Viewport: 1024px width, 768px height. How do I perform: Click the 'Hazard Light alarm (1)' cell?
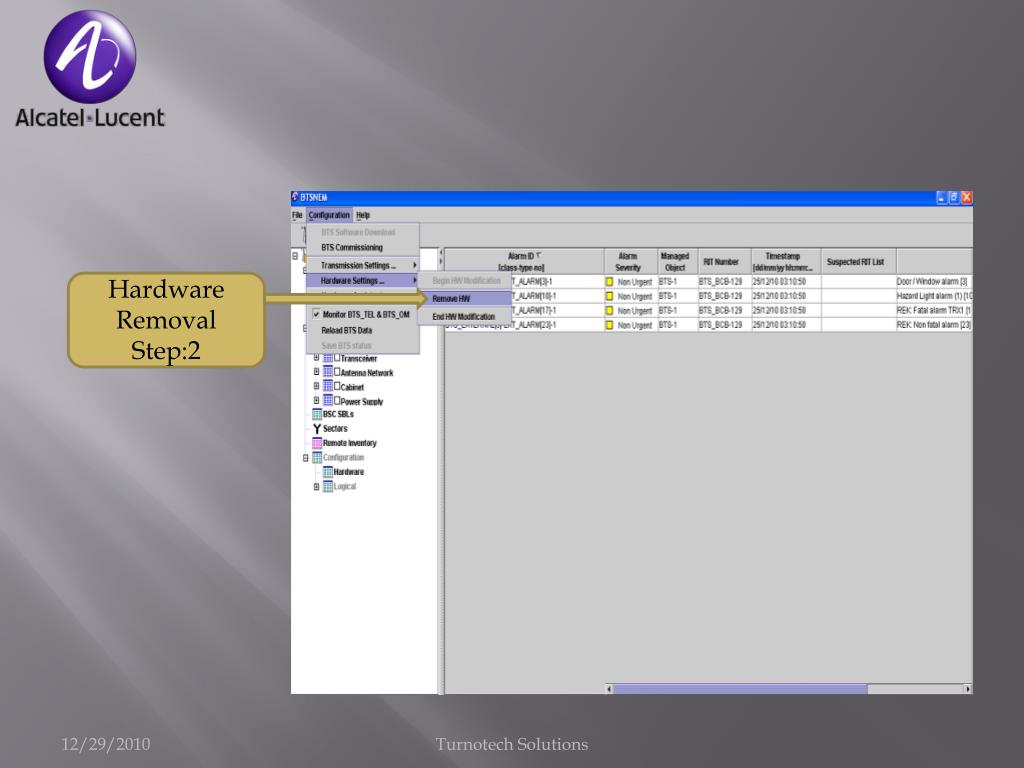[x=934, y=296]
